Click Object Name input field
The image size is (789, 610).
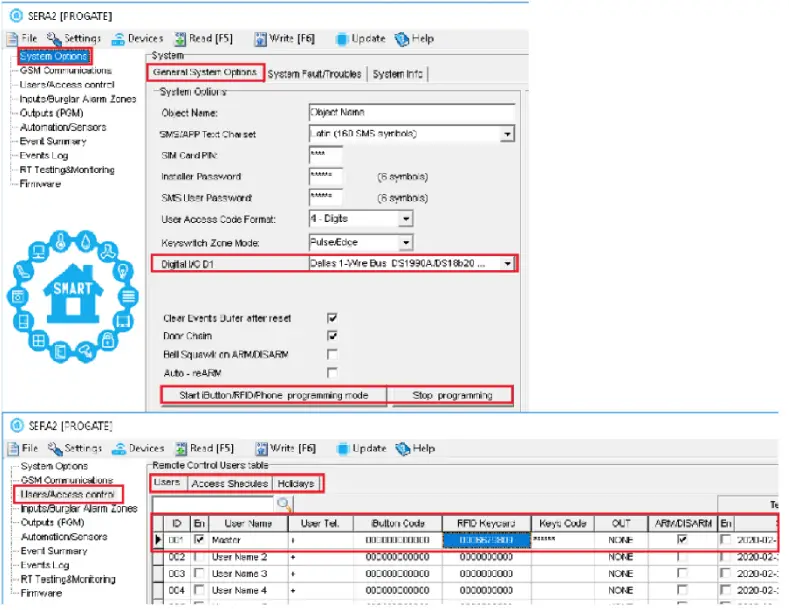(x=412, y=112)
